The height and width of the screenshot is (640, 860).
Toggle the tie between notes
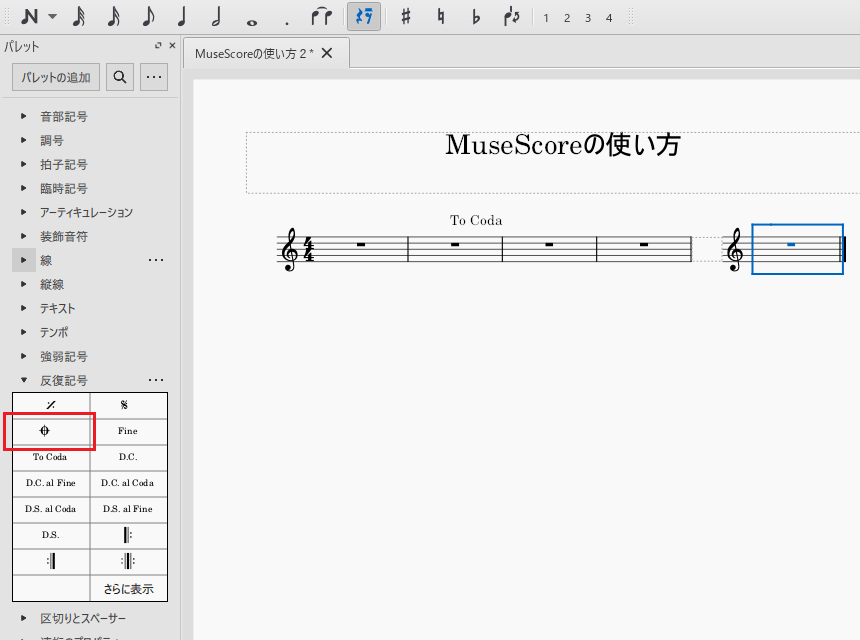(321, 16)
